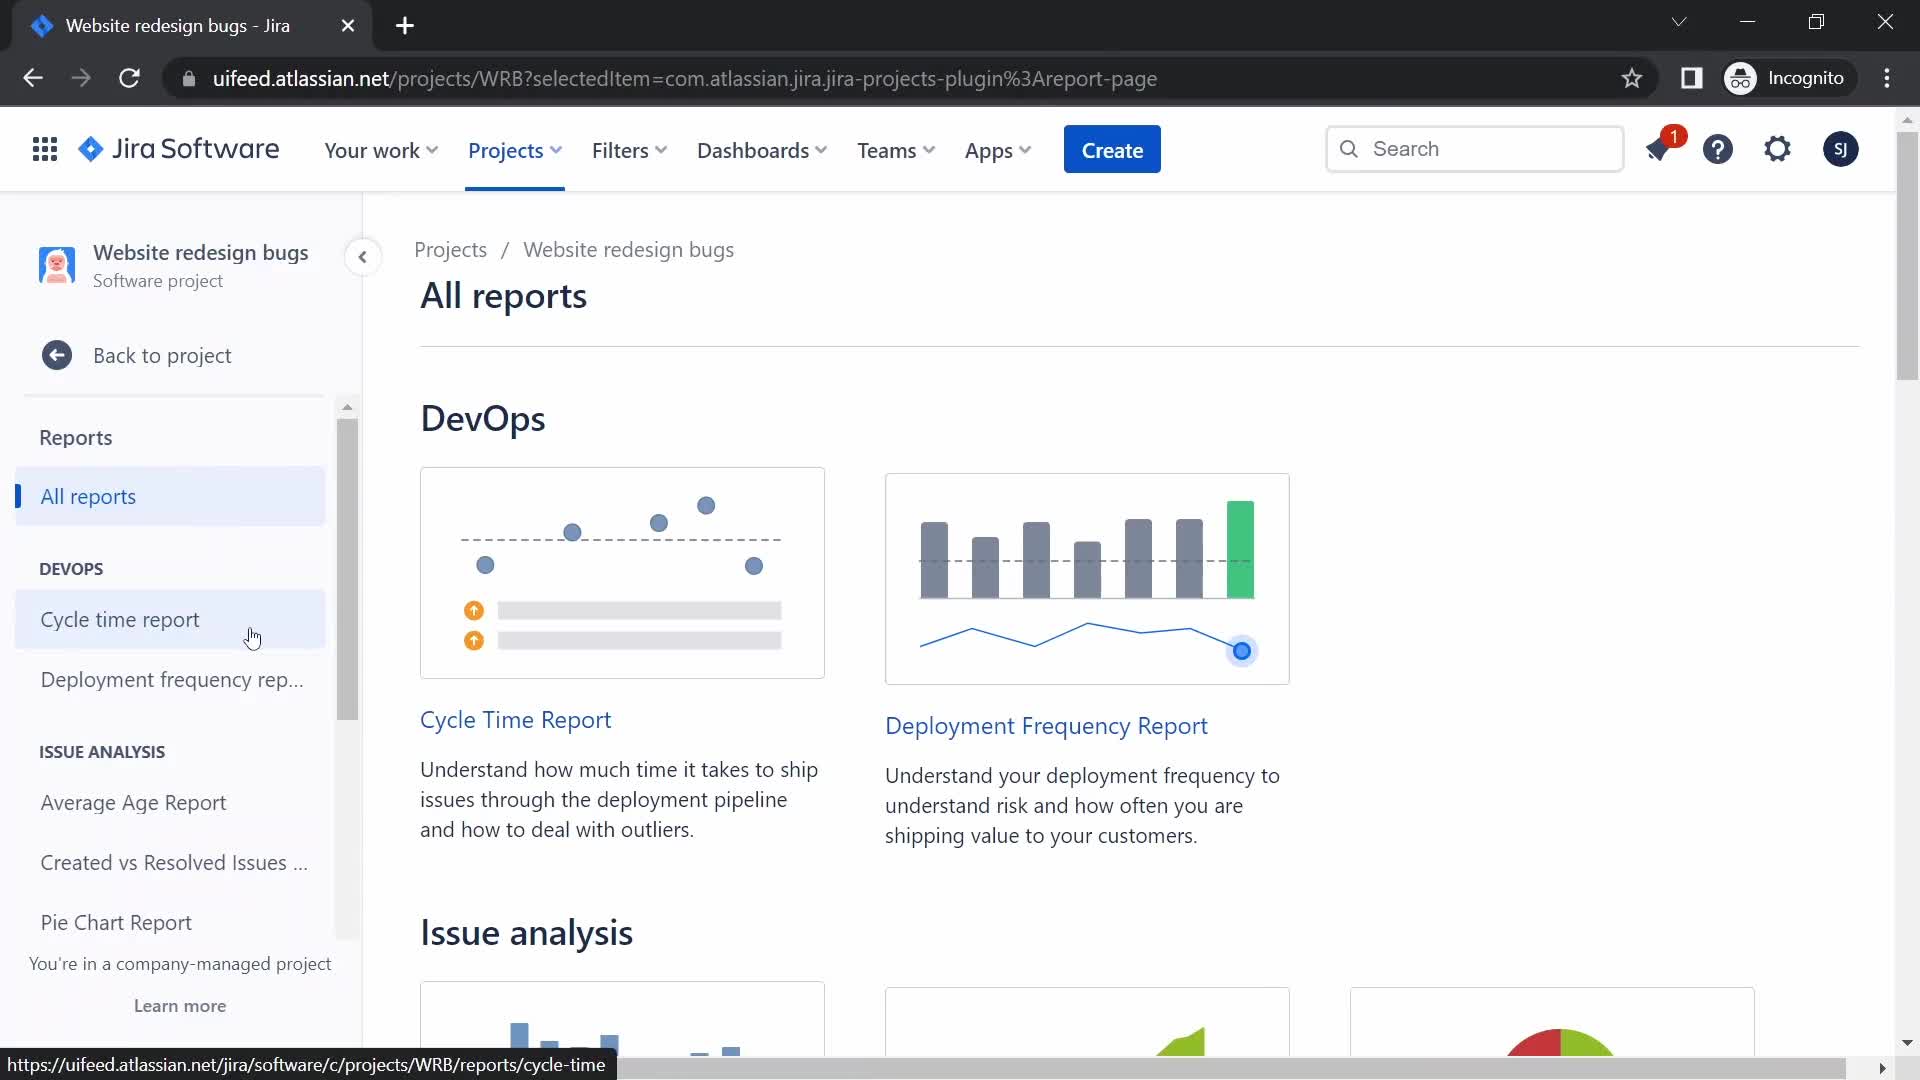Expand the Filters dropdown menu
Screen dimensions: 1920x1080
click(629, 149)
